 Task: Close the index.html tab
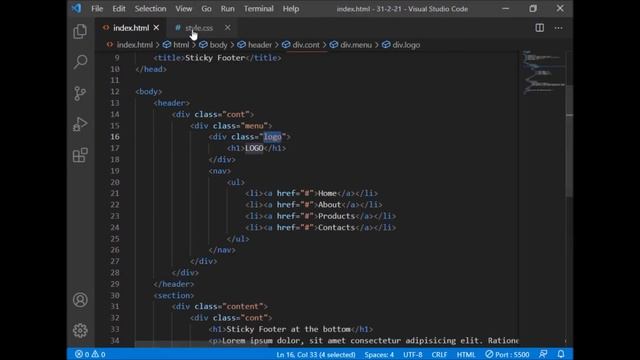156,28
